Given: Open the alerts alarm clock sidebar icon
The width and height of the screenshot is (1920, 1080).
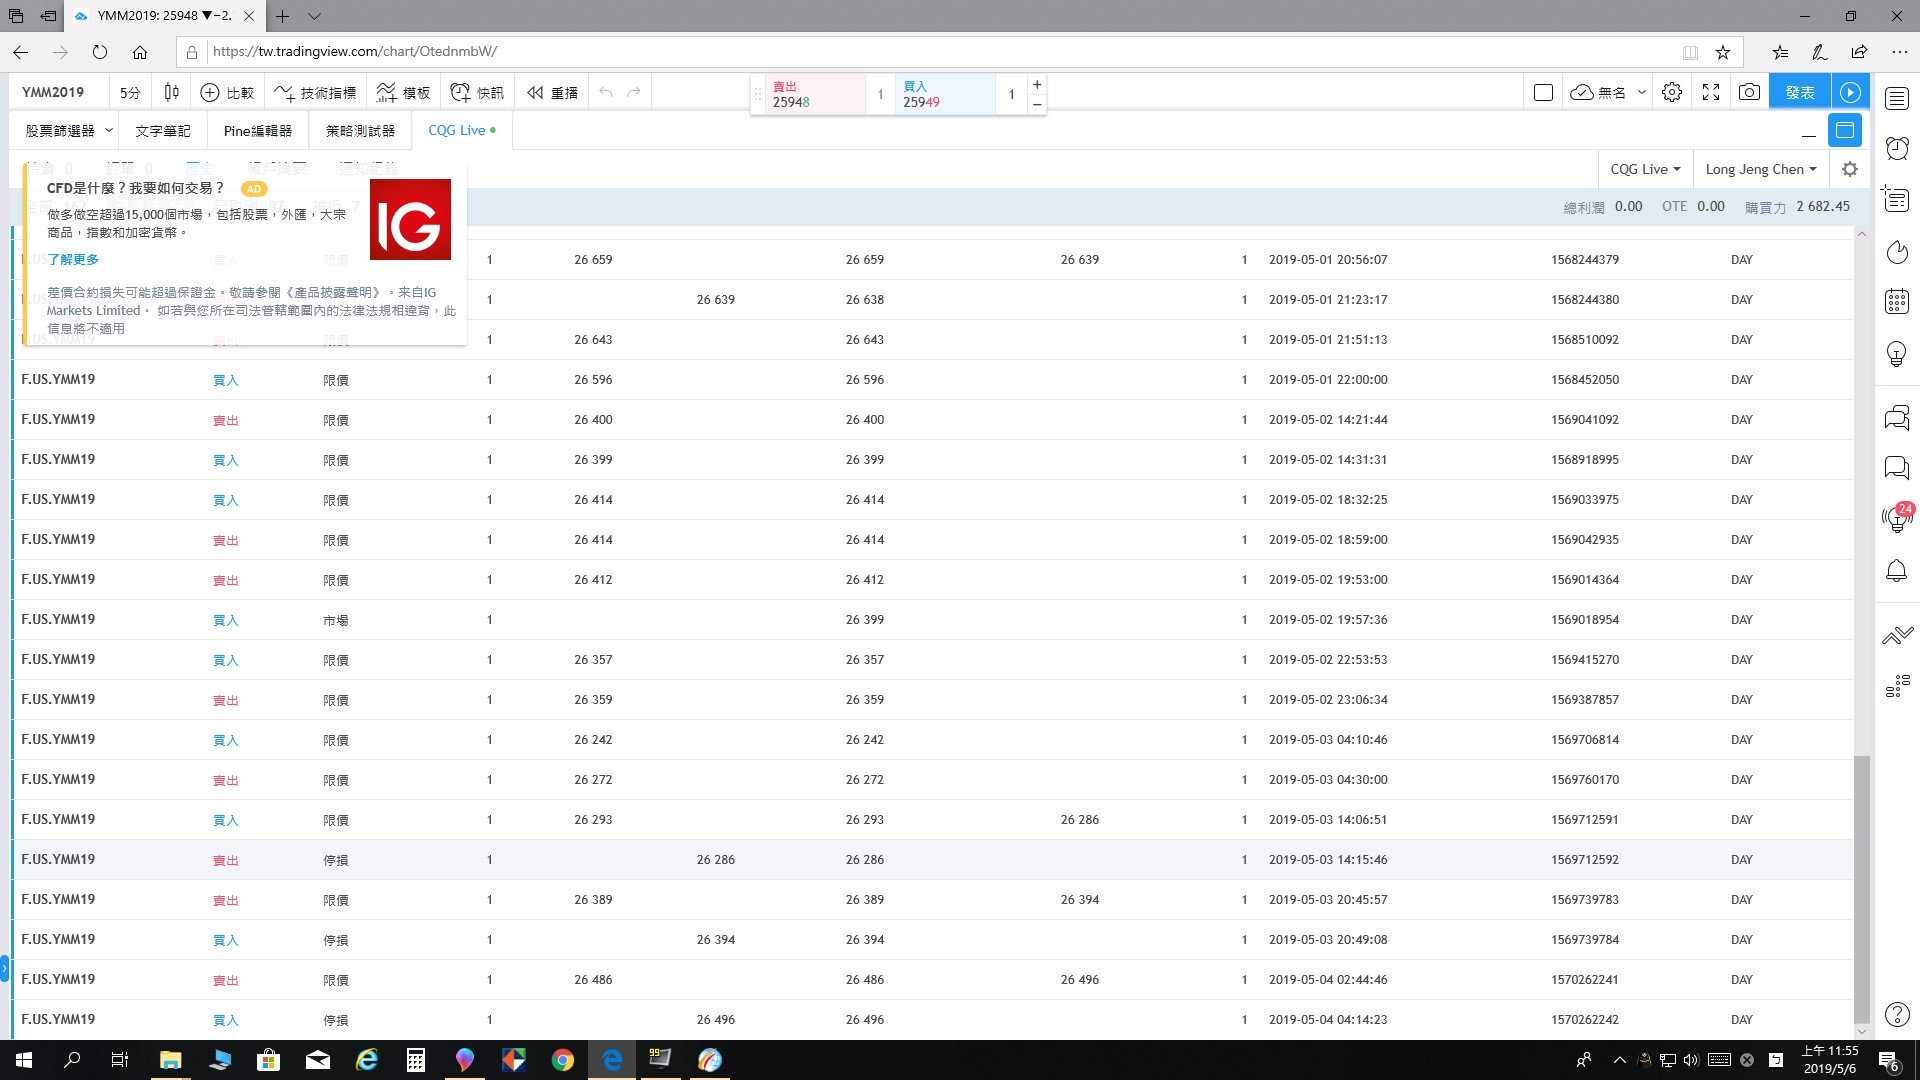Looking at the screenshot, I should pyautogui.click(x=1897, y=149).
